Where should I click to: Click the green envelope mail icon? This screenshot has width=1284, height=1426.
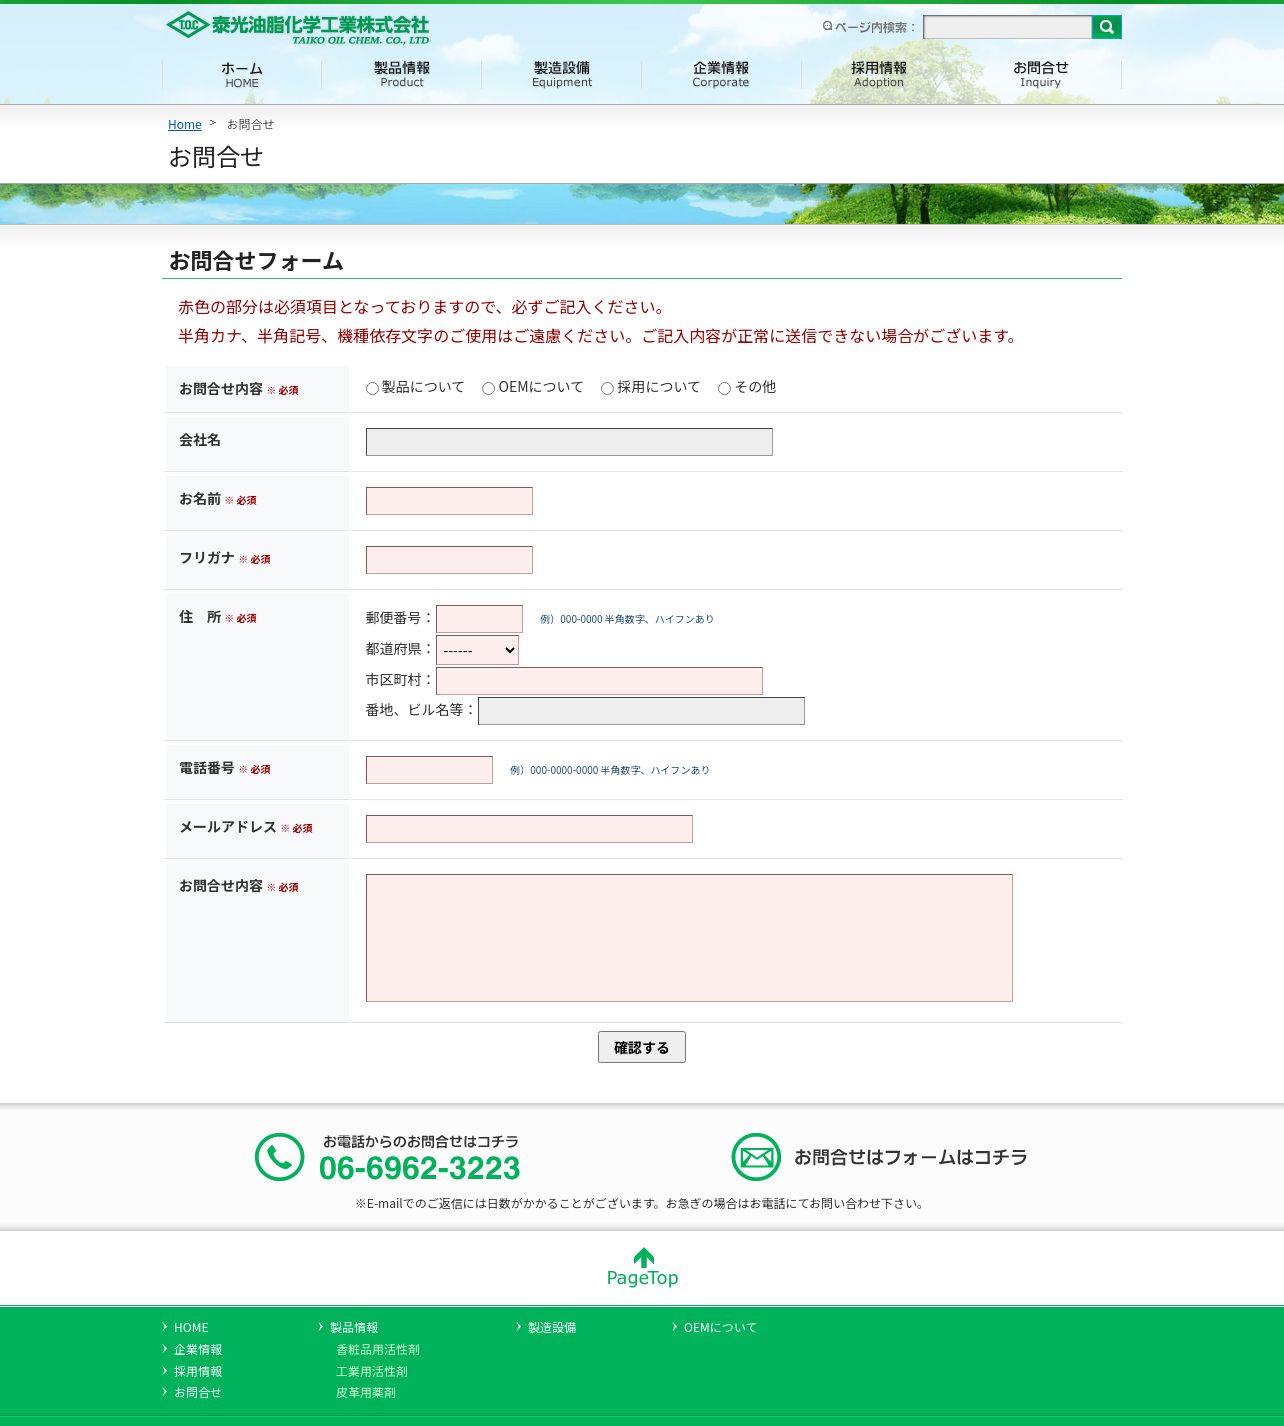click(756, 1157)
